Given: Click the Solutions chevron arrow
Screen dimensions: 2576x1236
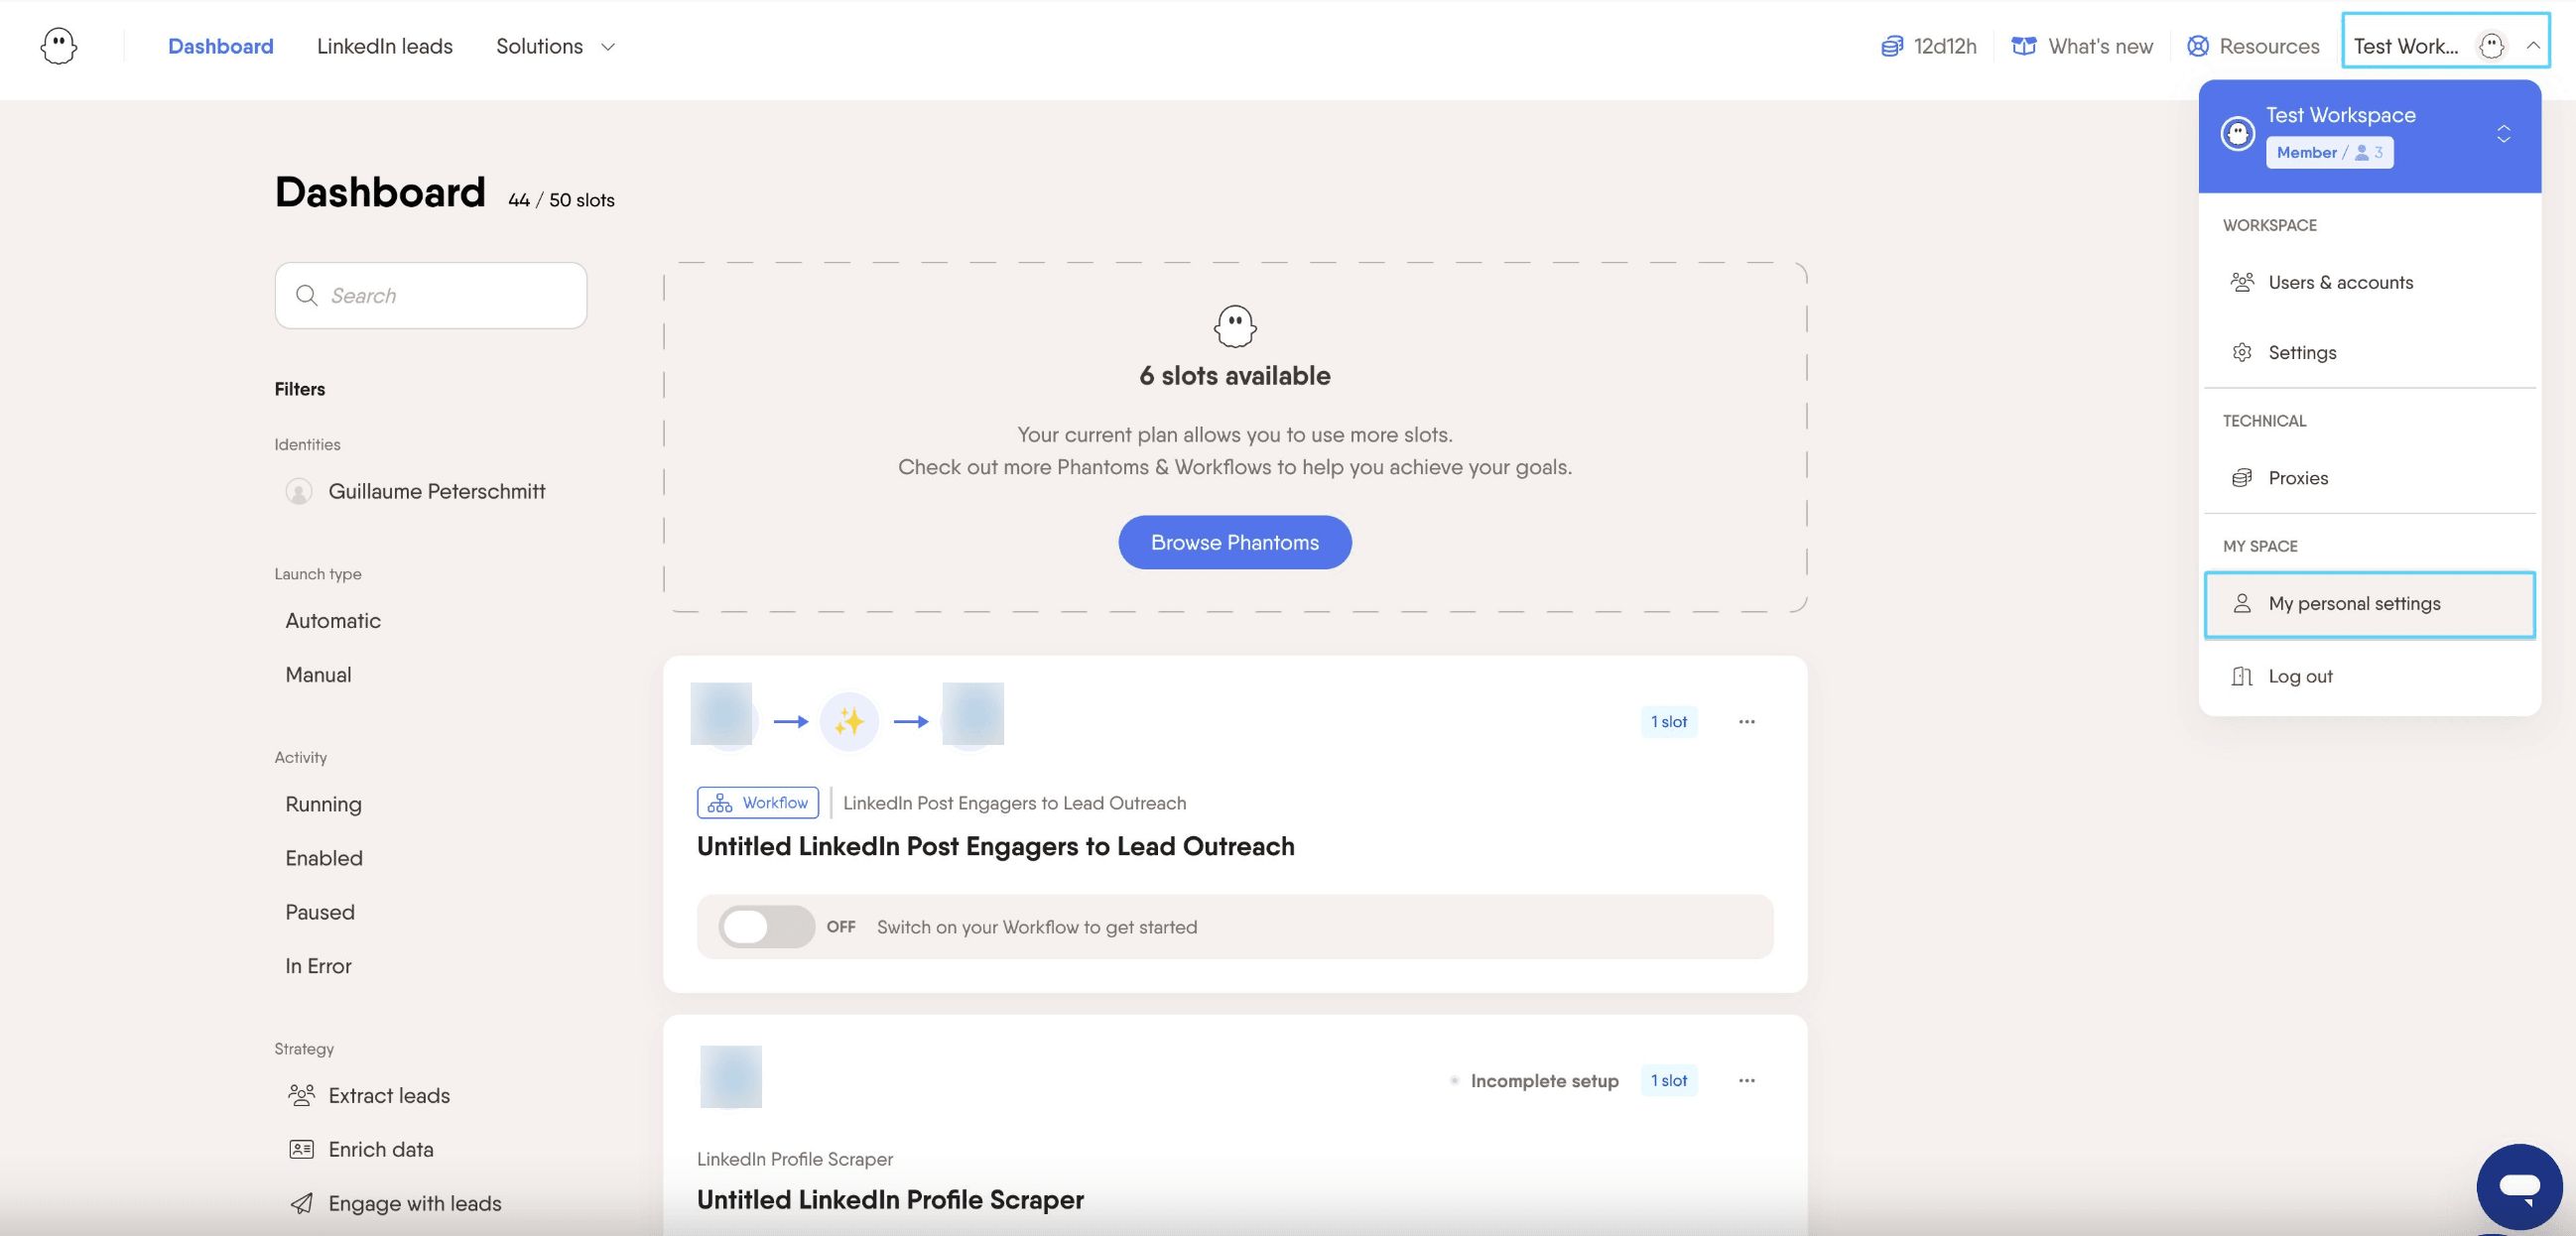Looking at the screenshot, I should (607, 47).
